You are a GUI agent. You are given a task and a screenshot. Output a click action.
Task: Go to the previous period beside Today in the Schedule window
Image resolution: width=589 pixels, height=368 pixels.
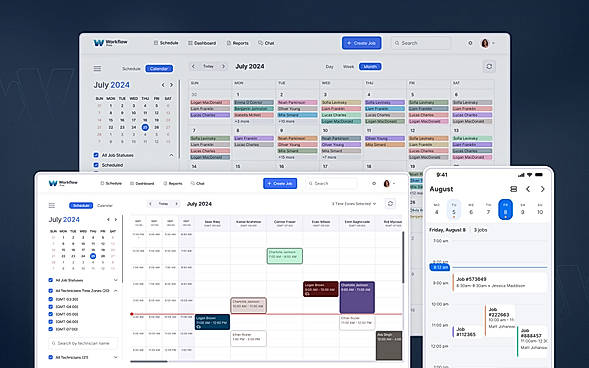tap(150, 204)
